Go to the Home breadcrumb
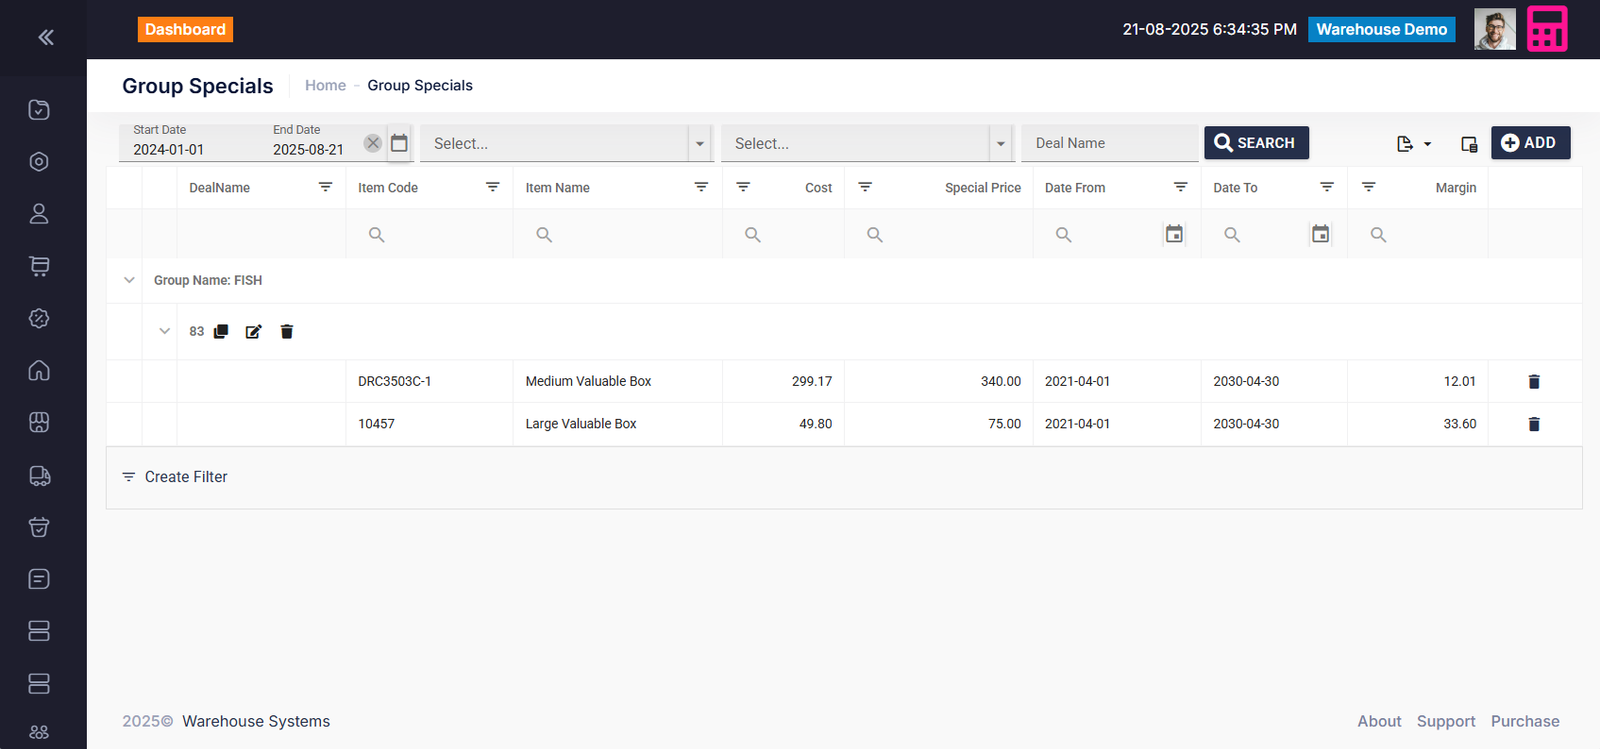This screenshot has height=749, width=1600. click(325, 86)
